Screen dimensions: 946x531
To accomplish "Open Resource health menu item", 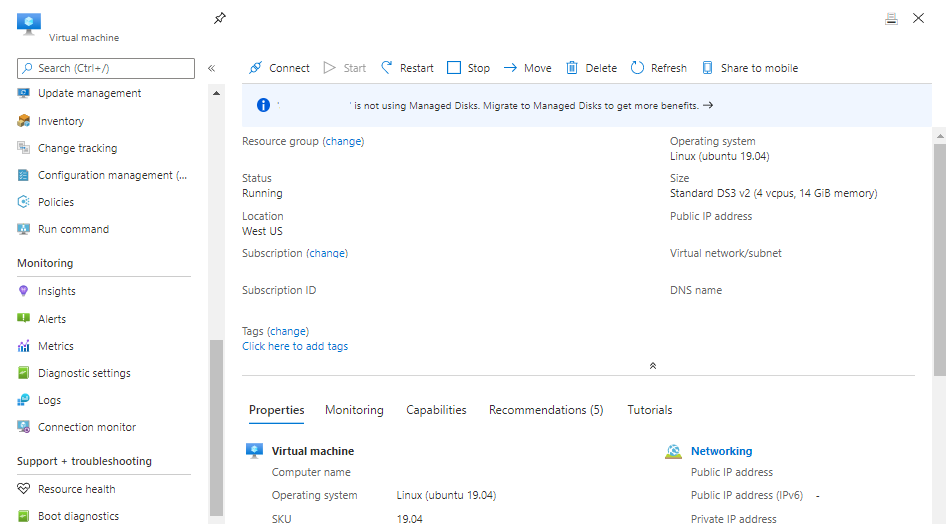I will pyautogui.click(x=76, y=489).
